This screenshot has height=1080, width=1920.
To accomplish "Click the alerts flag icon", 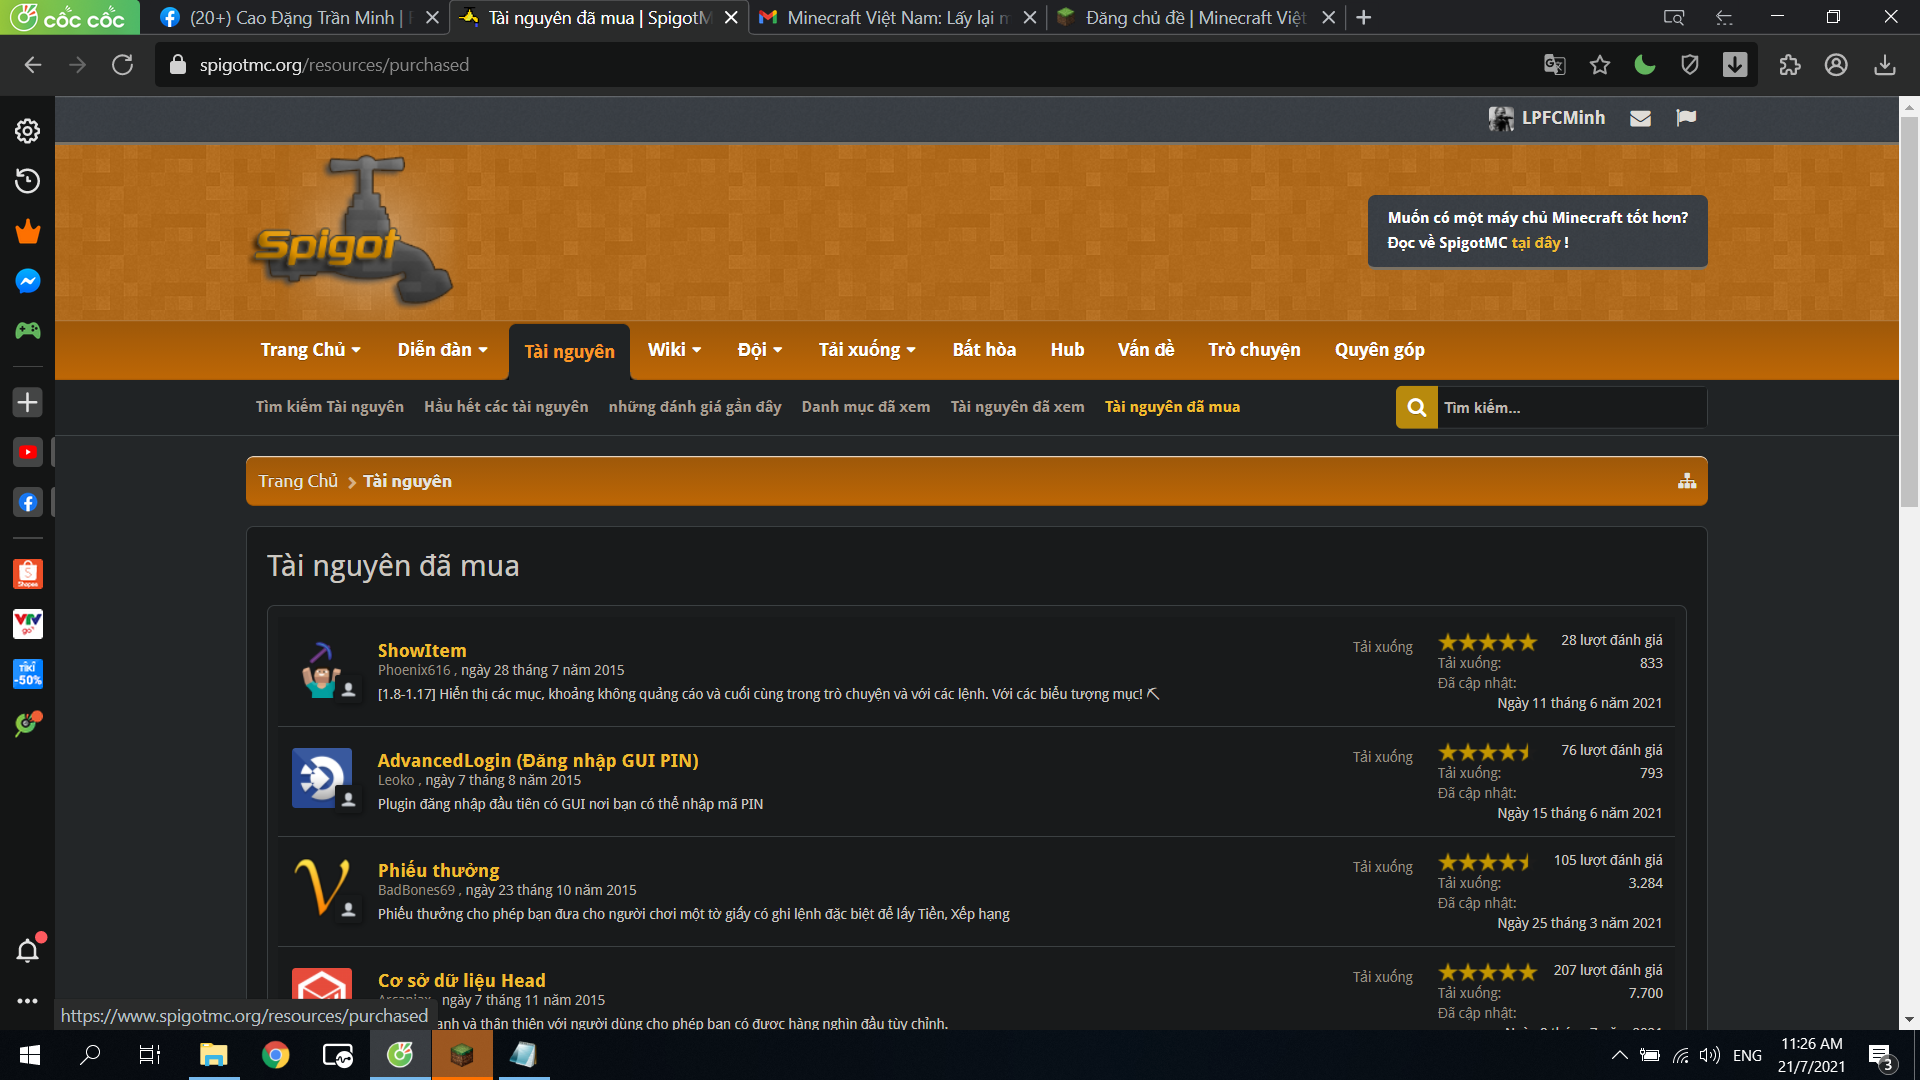I will pos(1686,118).
